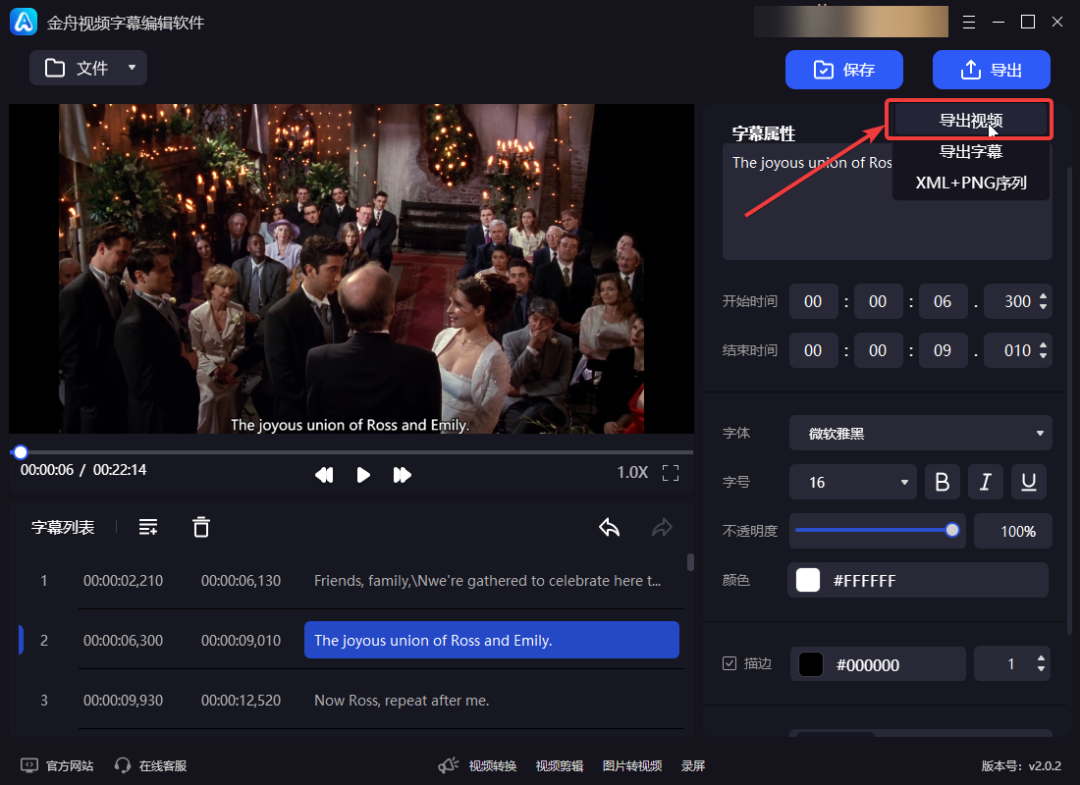
Task: Click the 结束时间 seconds field 09
Action: [942, 350]
